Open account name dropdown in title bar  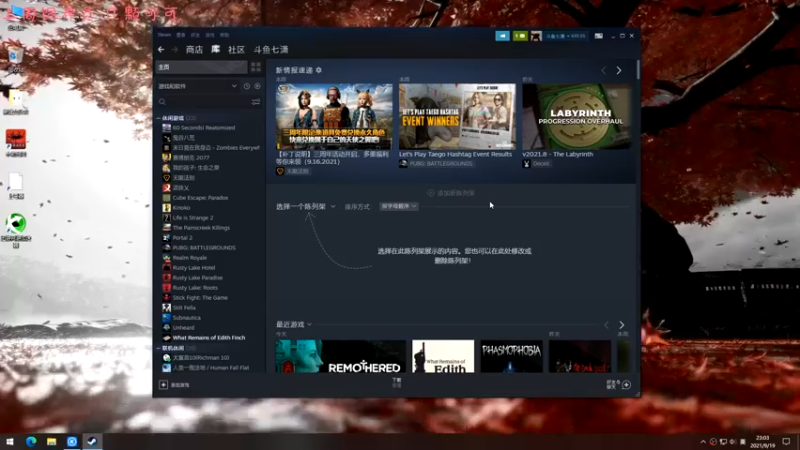(566, 36)
